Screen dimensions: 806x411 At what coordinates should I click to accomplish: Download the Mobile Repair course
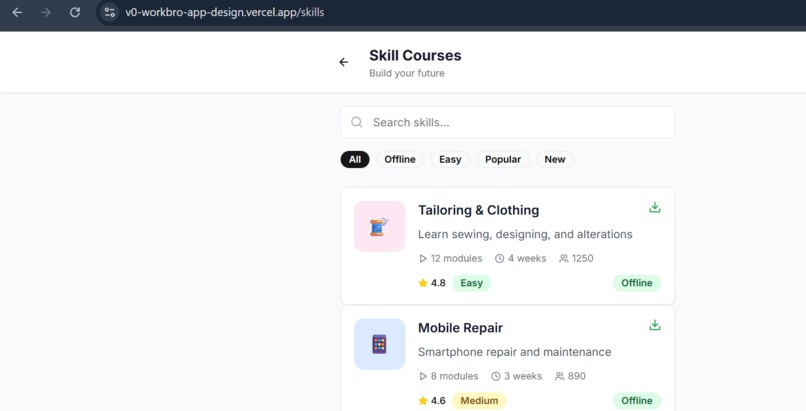click(x=654, y=325)
